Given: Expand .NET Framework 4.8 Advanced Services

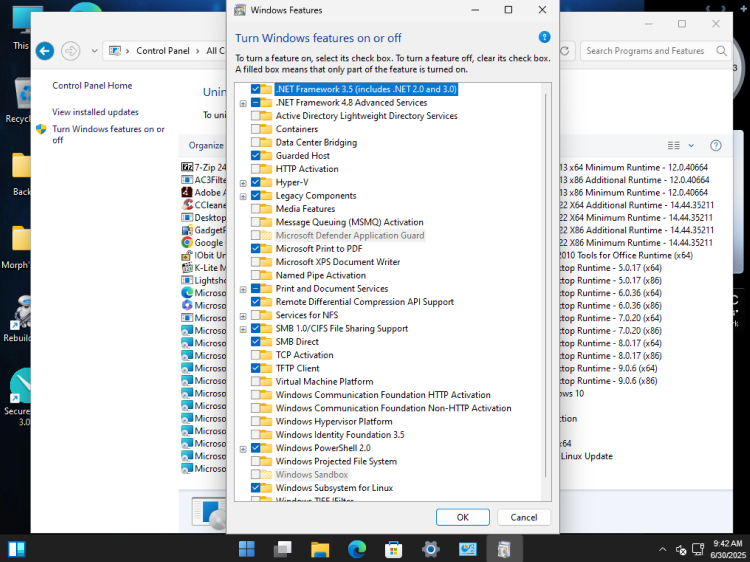Looking at the screenshot, I should click(x=243, y=103).
